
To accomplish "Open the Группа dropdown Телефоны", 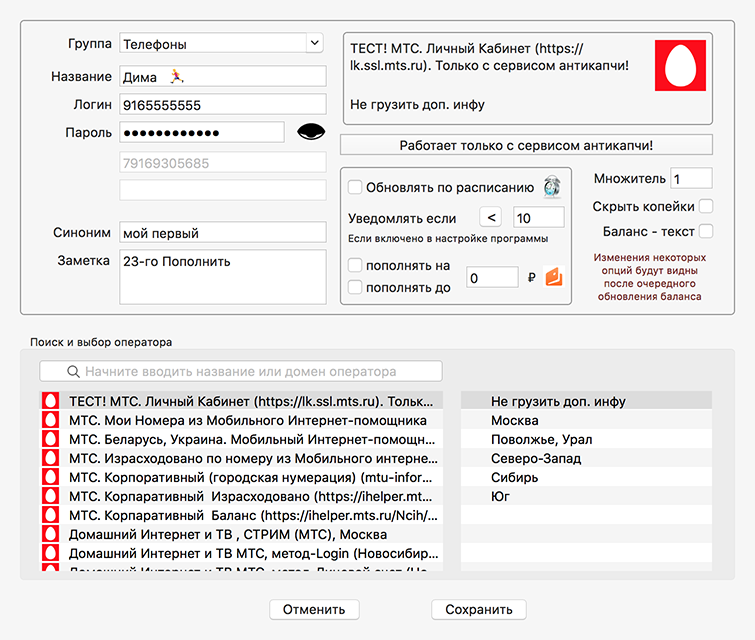I will coord(221,43).
